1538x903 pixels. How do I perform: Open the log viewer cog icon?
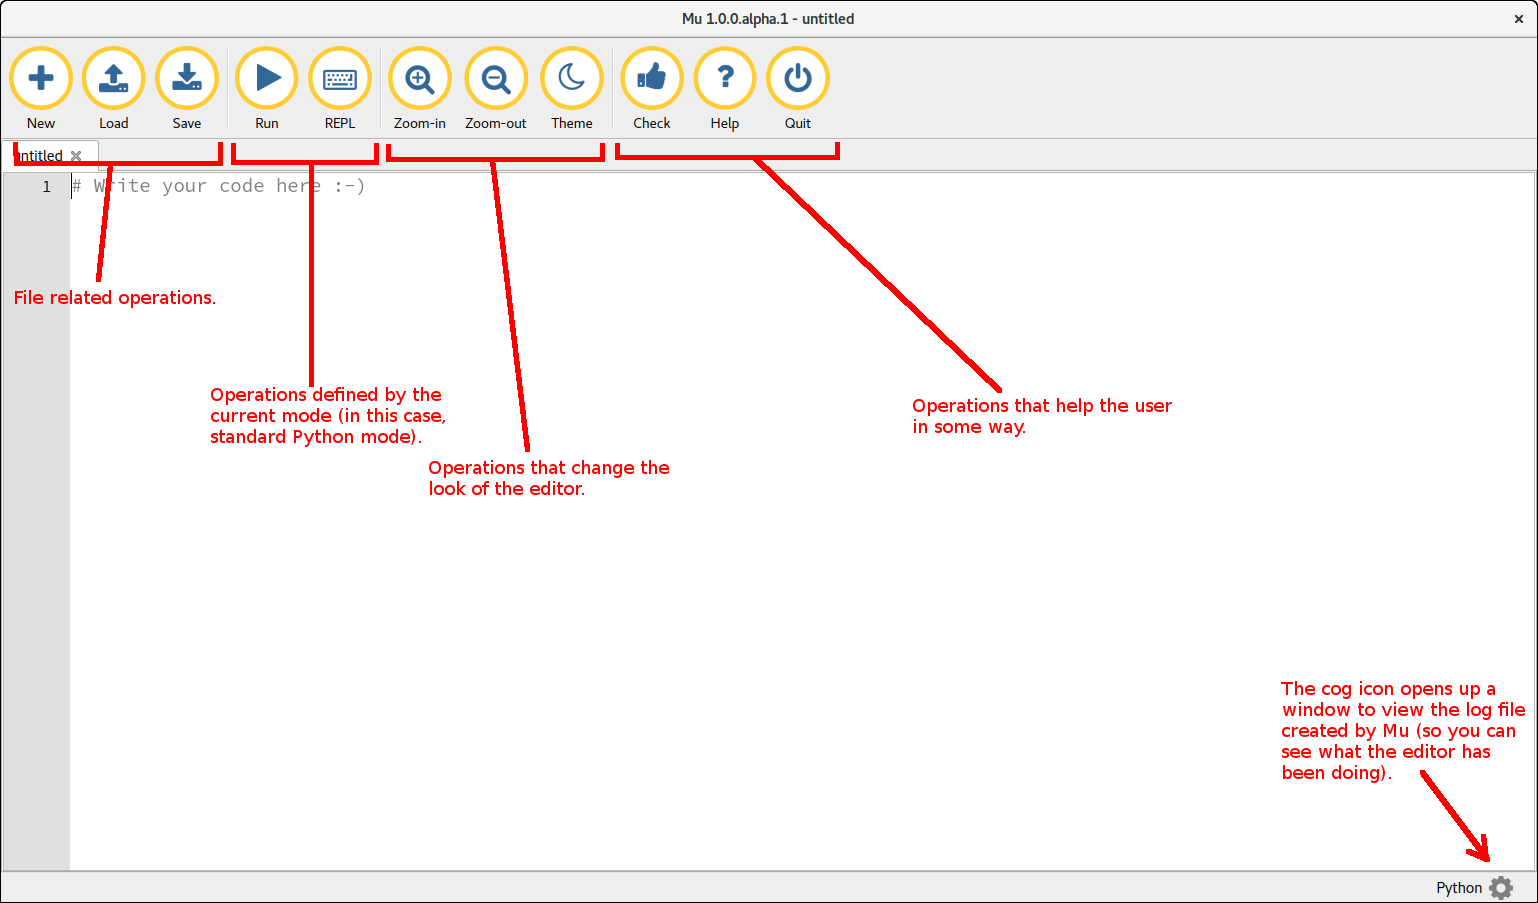(x=1501, y=888)
